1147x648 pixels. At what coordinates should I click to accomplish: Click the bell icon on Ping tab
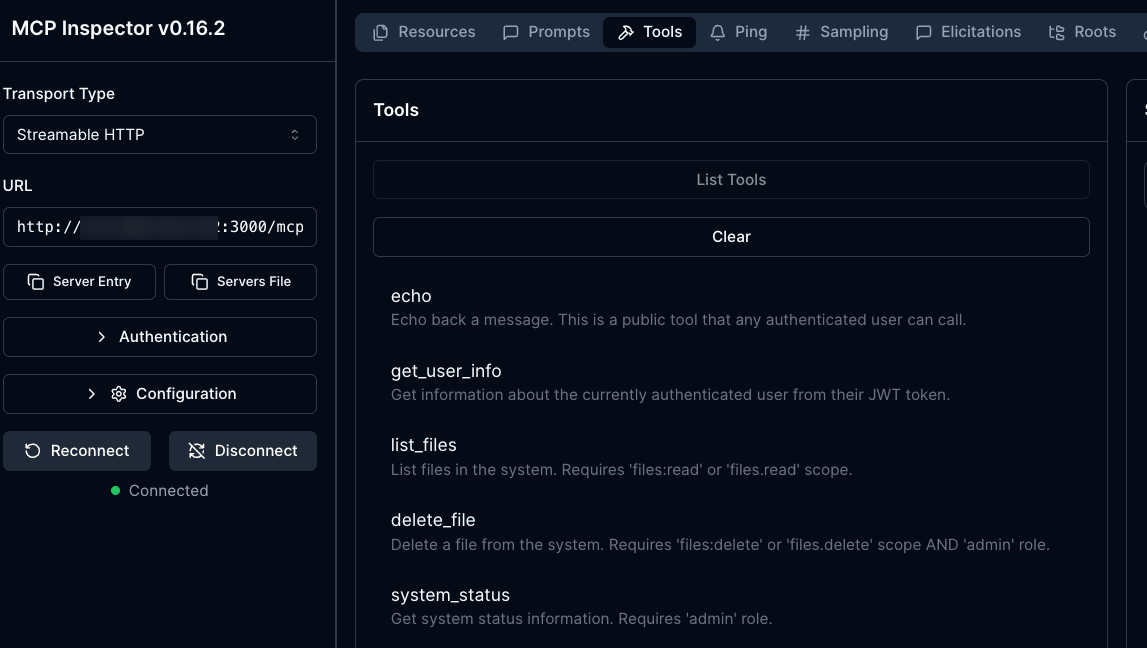click(718, 33)
